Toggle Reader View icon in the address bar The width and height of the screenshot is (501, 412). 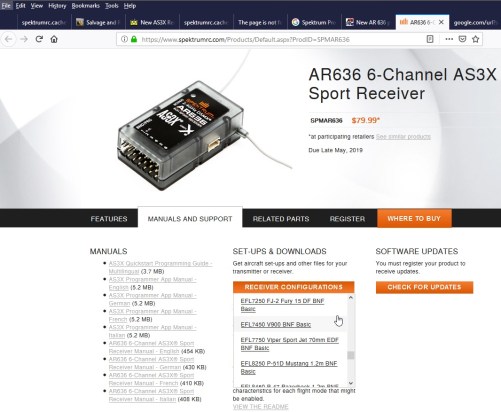[x=430, y=39]
